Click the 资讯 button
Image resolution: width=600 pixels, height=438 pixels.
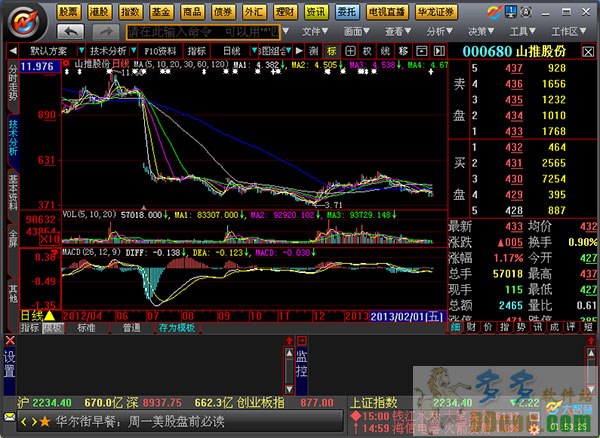point(316,12)
